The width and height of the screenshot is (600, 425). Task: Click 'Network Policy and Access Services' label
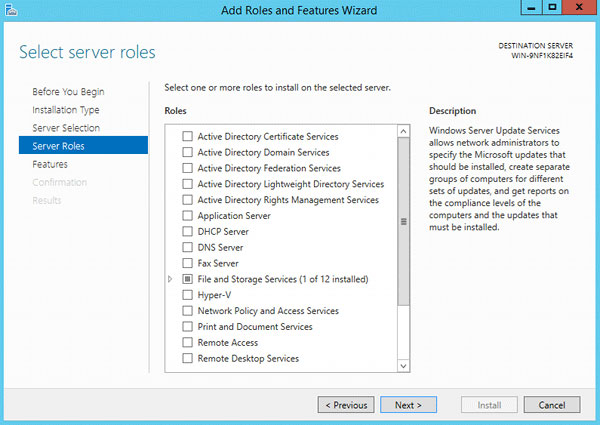(268, 311)
